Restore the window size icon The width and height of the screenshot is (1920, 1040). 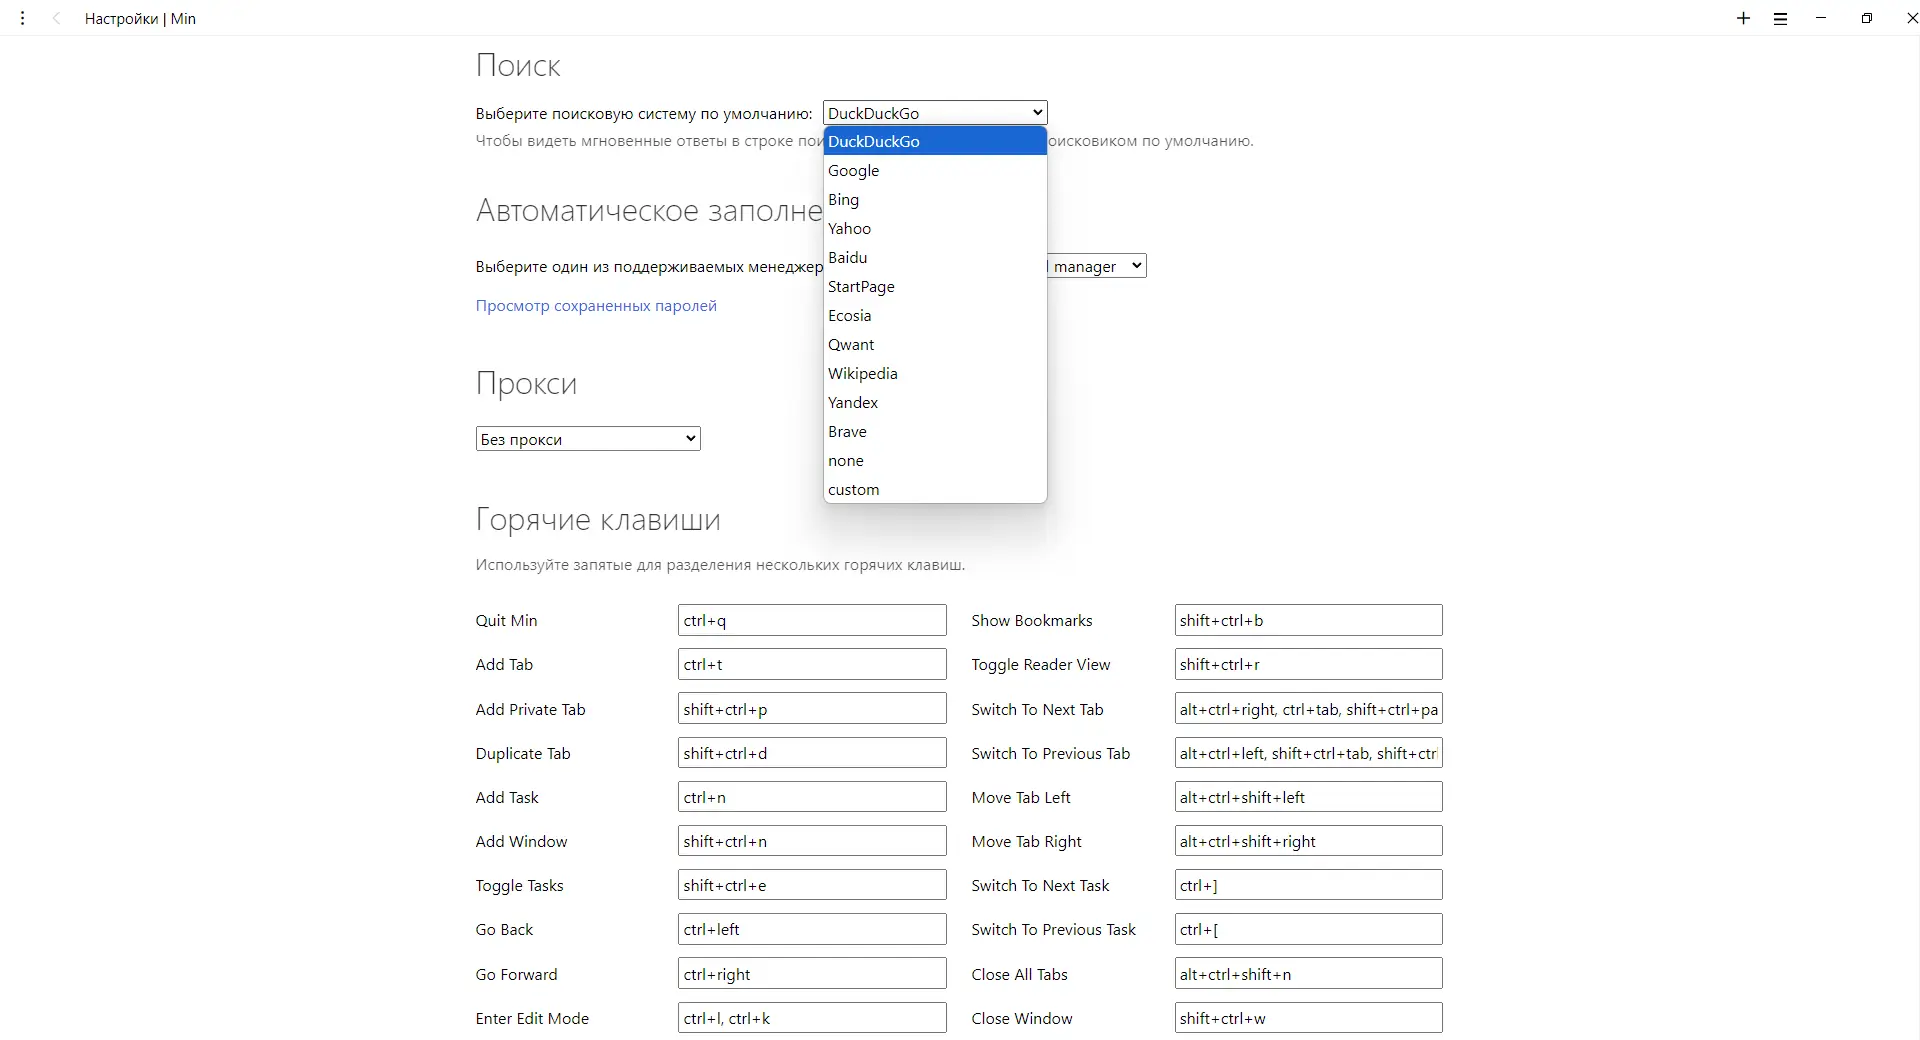tap(1867, 19)
